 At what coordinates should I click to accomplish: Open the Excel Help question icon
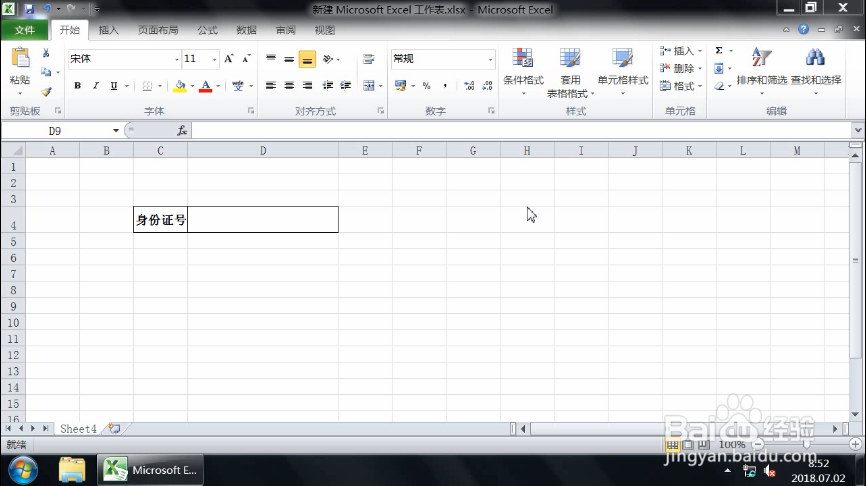click(804, 29)
